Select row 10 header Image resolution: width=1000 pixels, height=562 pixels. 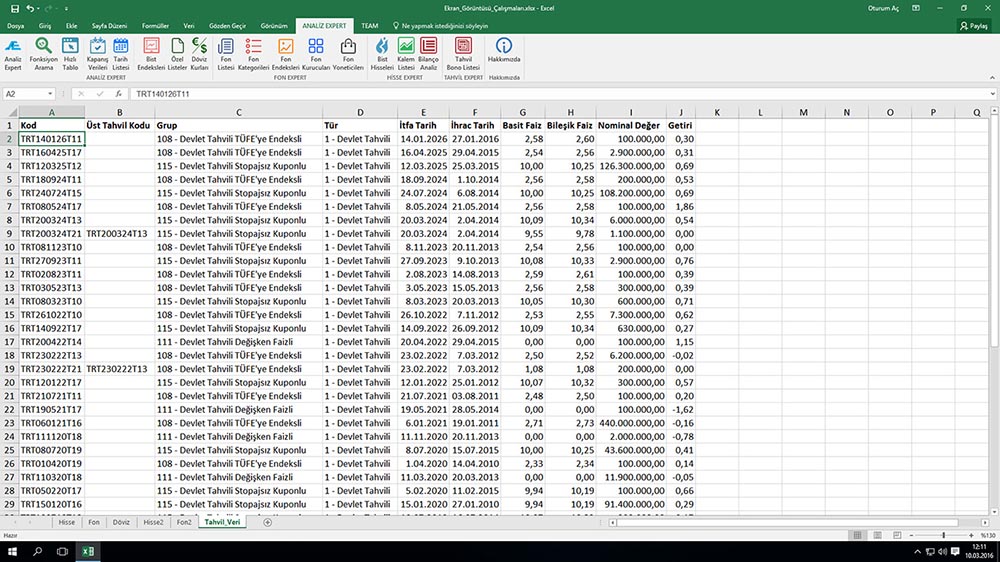[x=9, y=248]
